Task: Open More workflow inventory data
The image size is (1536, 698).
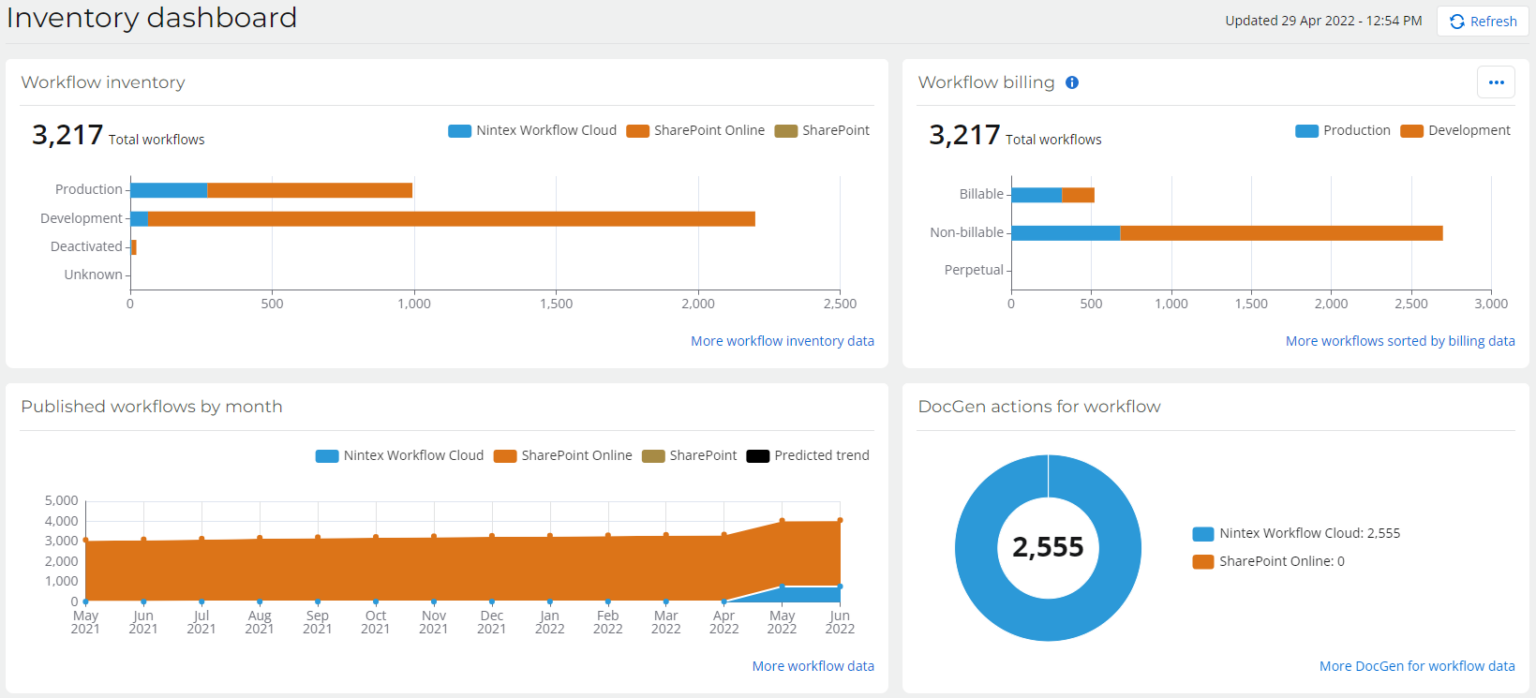Action: pyautogui.click(x=782, y=341)
